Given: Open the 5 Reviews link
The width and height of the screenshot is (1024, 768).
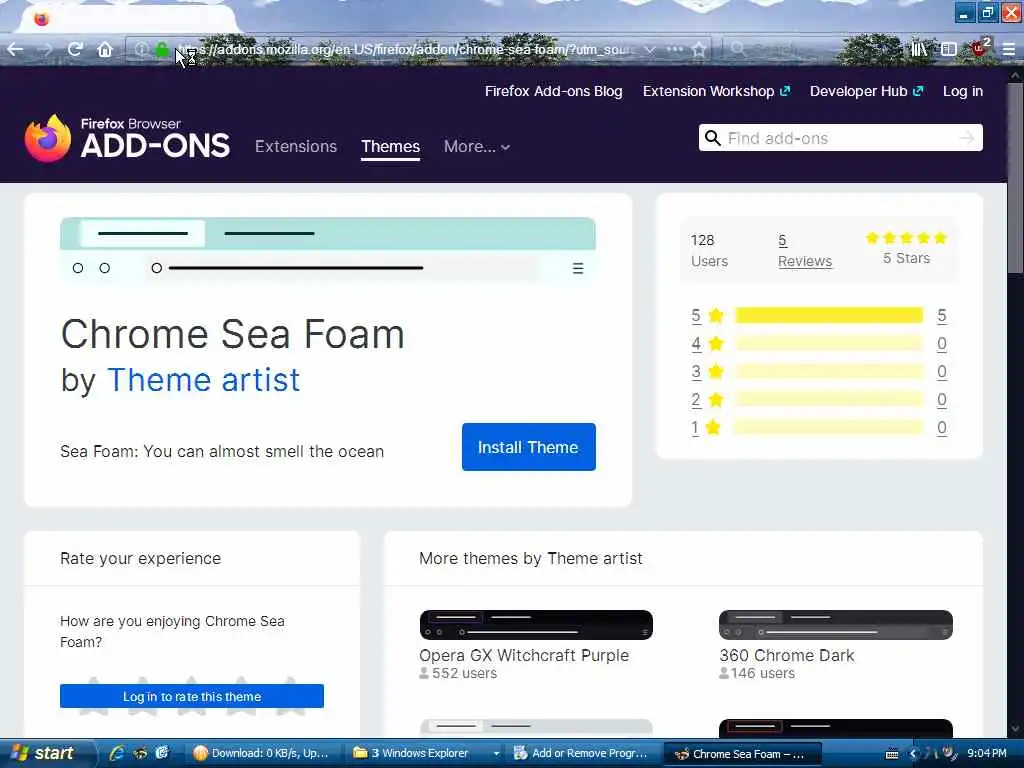Looking at the screenshot, I should pyautogui.click(x=805, y=251).
